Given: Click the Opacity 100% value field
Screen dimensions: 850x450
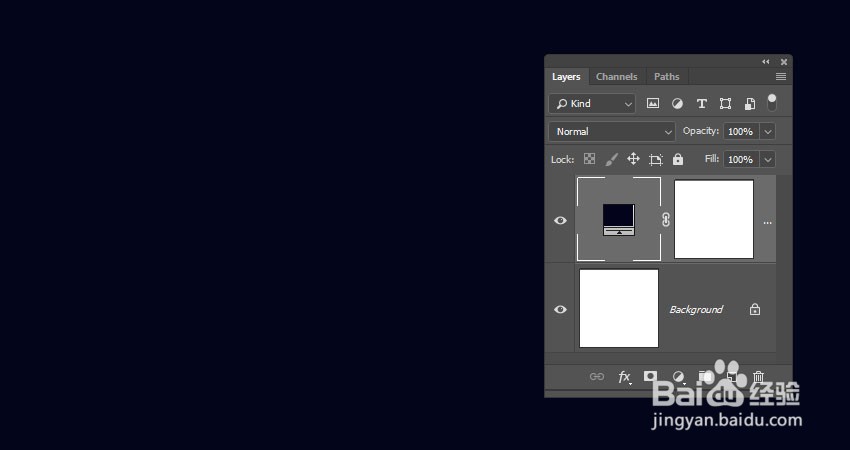Looking at the screenshot, I should [742, 131].
